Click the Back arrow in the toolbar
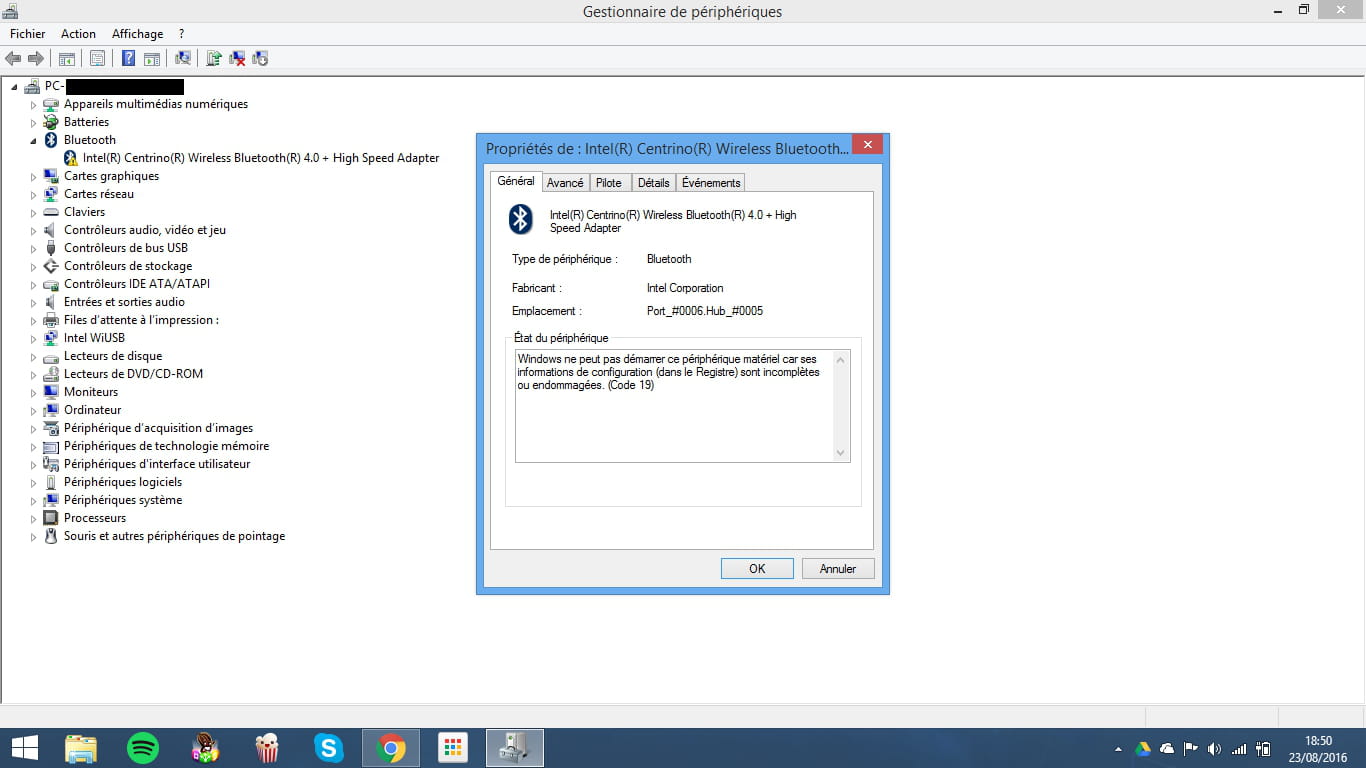The width and height of the screenshot is (1366, 768). pyautogui.click(x=14, y=59)
